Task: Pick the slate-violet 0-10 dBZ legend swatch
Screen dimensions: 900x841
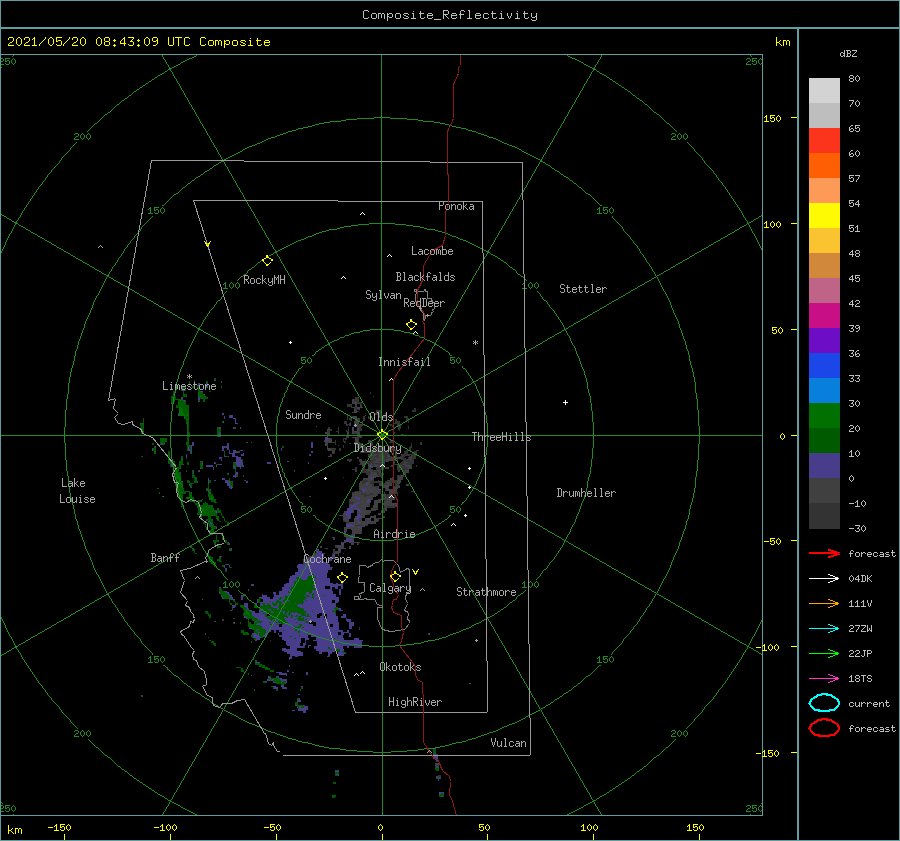Action: 824,465
